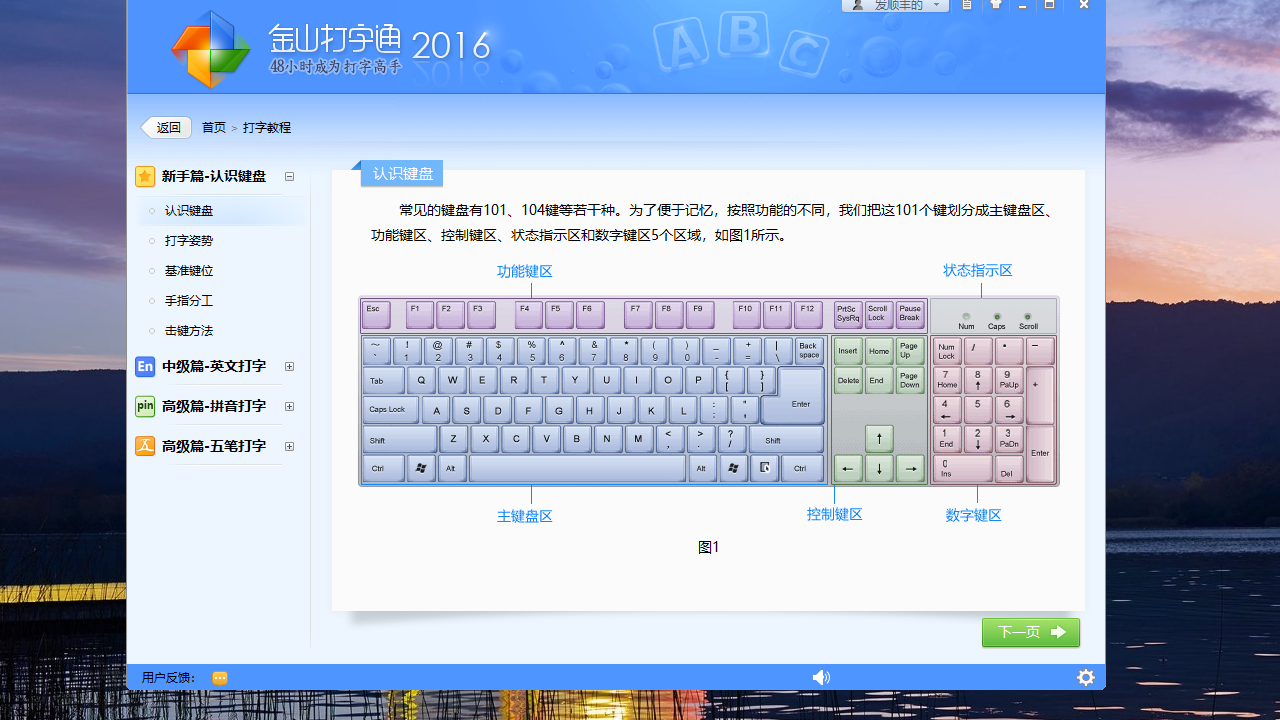Screen dimensions: 1280x720
Task: Expand the 中级篇-英文打字 section
Action: (289, 367)
